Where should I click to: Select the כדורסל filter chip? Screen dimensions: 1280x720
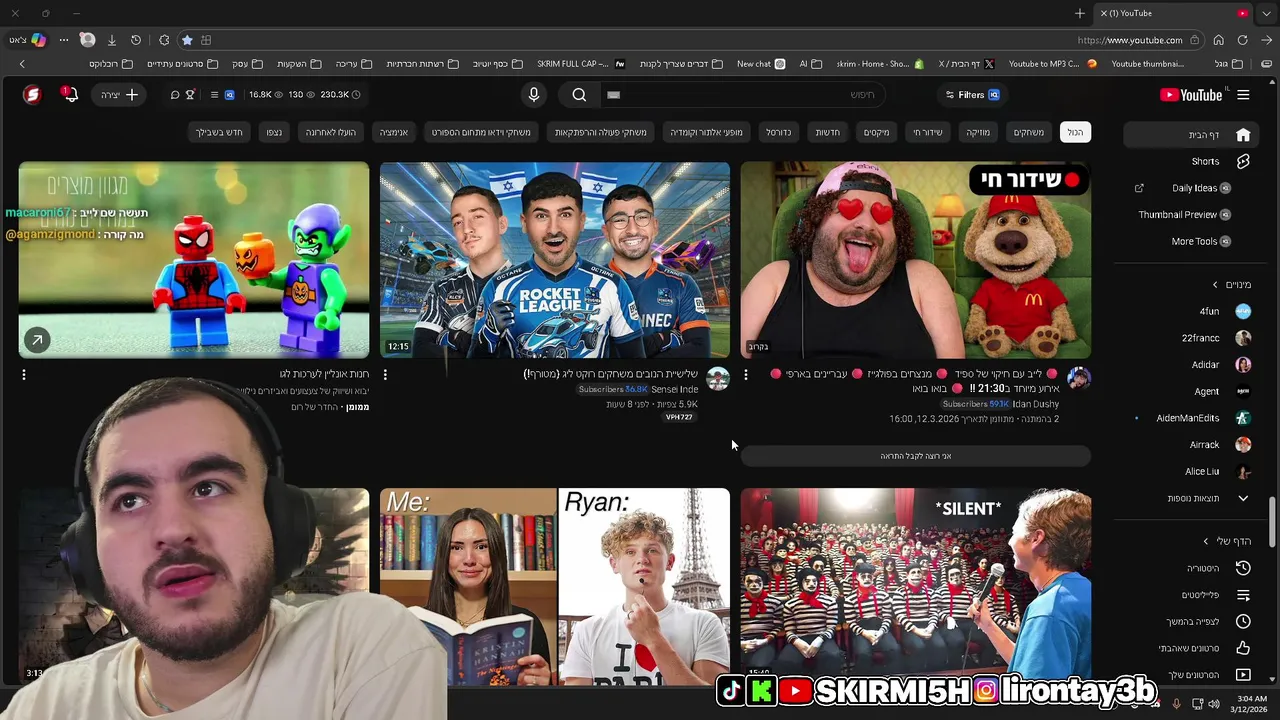tap(779, 132)
